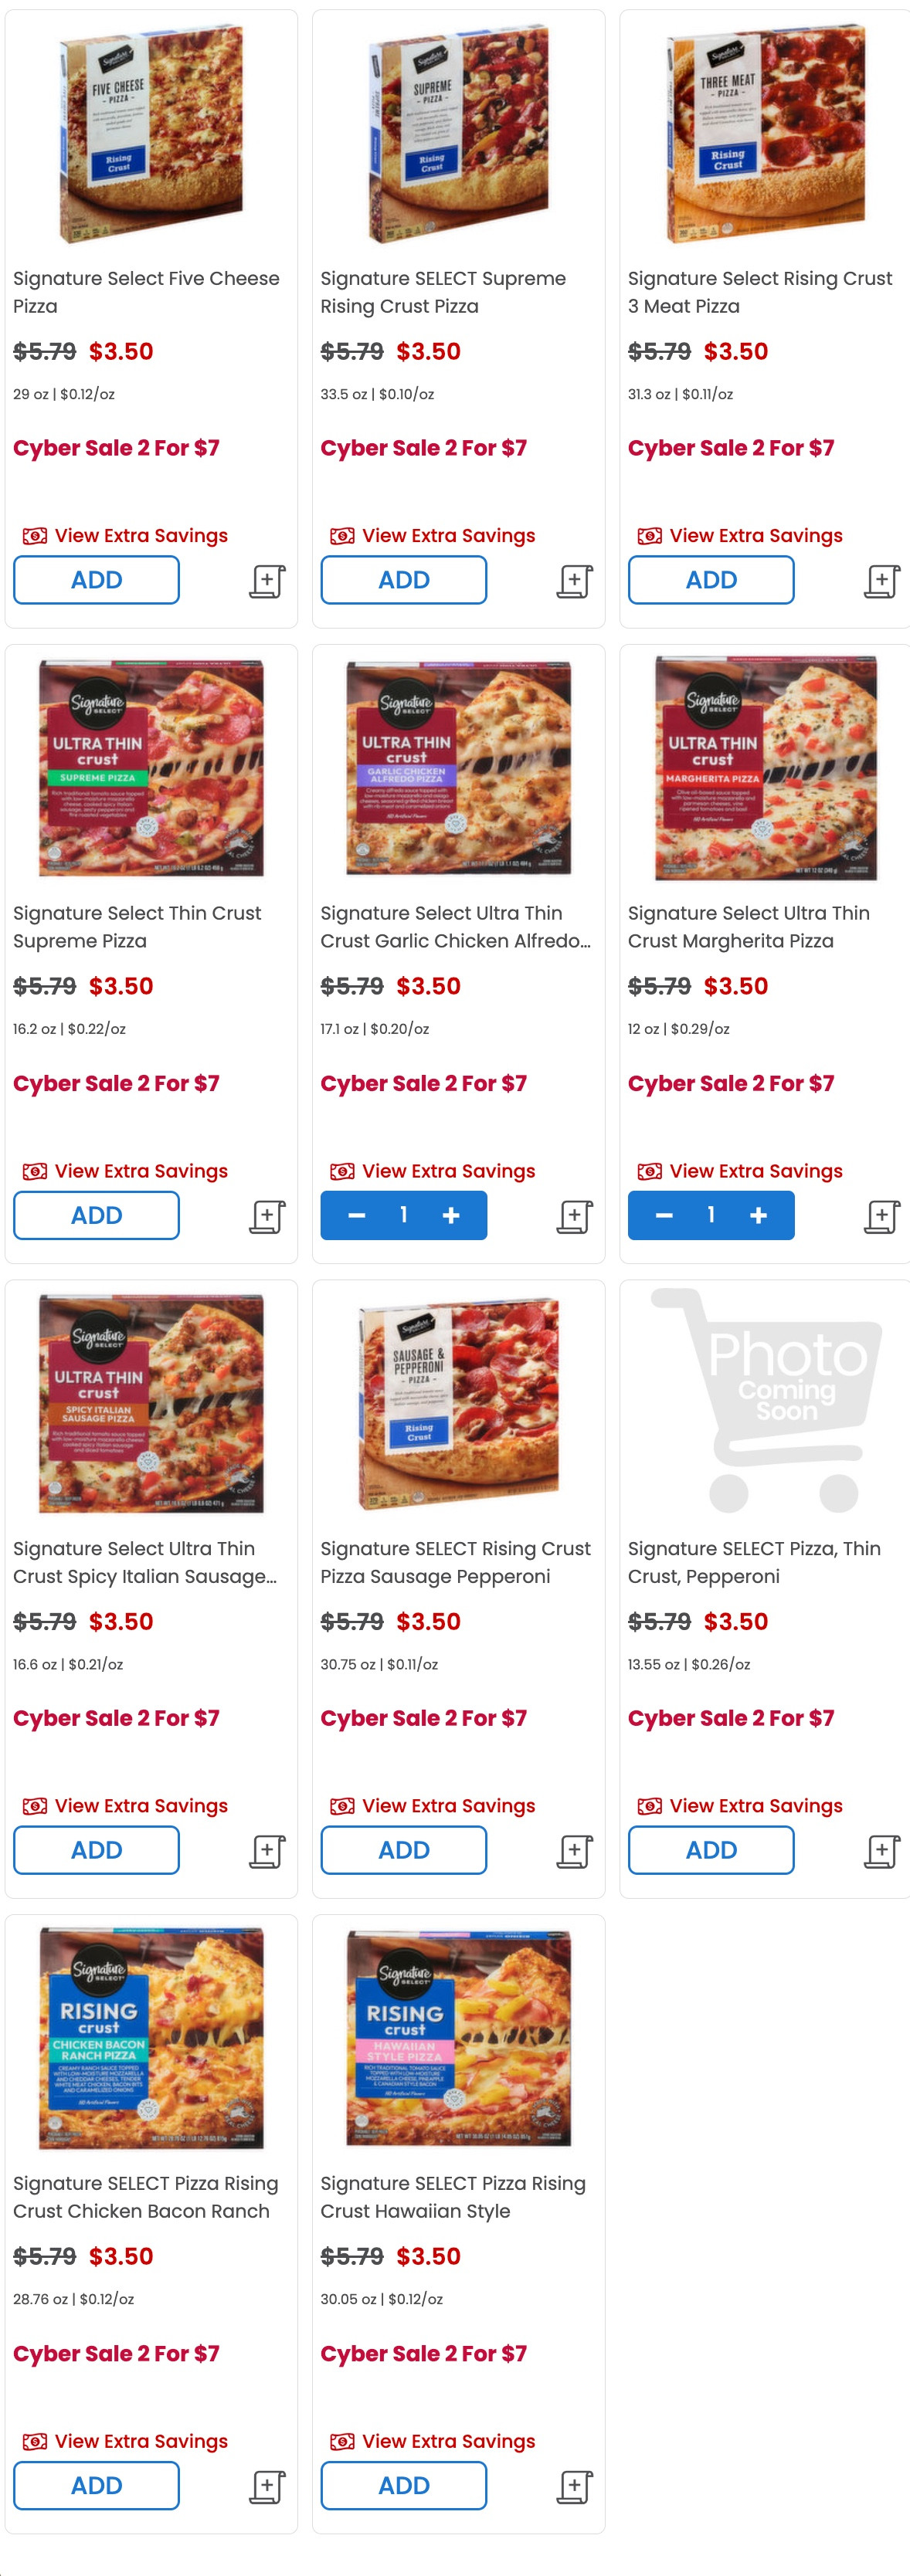Open Signature SELECT Pizza, Thin Crust, Pepperoni title

point(754,1562)
